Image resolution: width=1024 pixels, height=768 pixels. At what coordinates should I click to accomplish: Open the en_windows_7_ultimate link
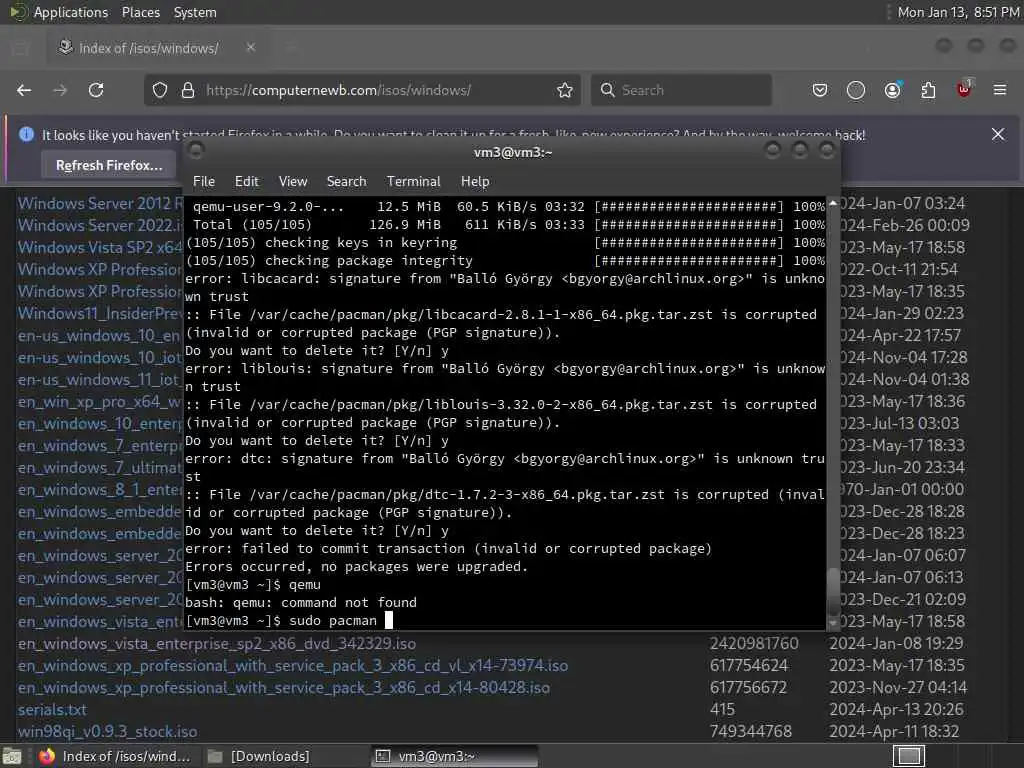tap(100, 468)
